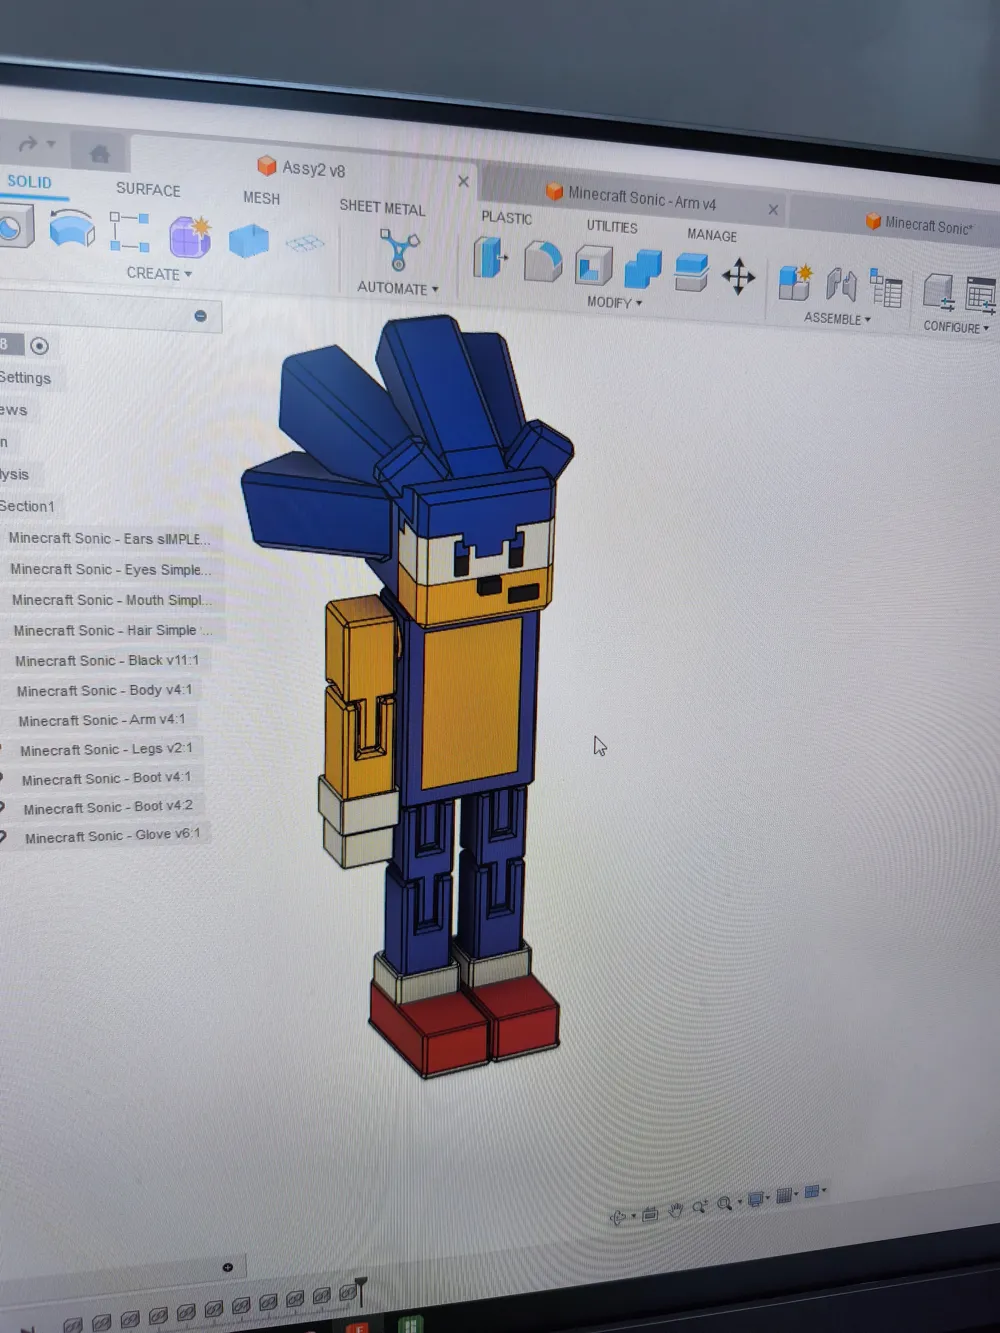Select the Fillet tool
The height and width of the screenshot is (1333, 1000).
(542, 261)
